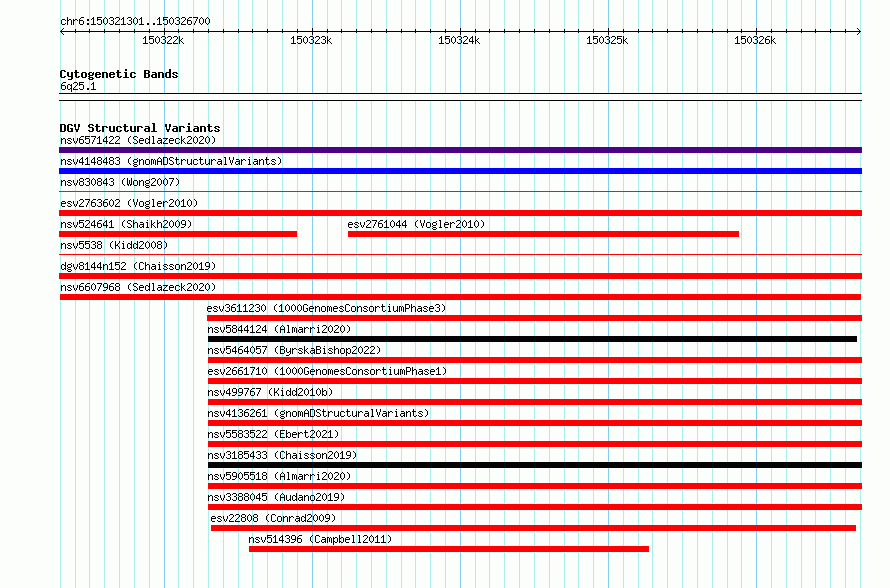This screenshot has height=588, width=890.
Task: Open the nsv830843 (Wong2007) label
Action: 120,182
